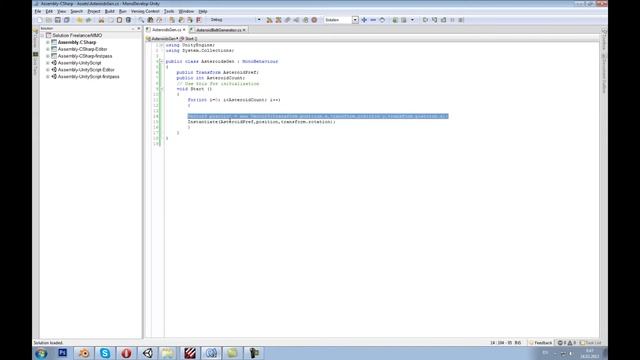Open the Edit menu
Viewport: 640px width, 360px height.
pos(49,11)
